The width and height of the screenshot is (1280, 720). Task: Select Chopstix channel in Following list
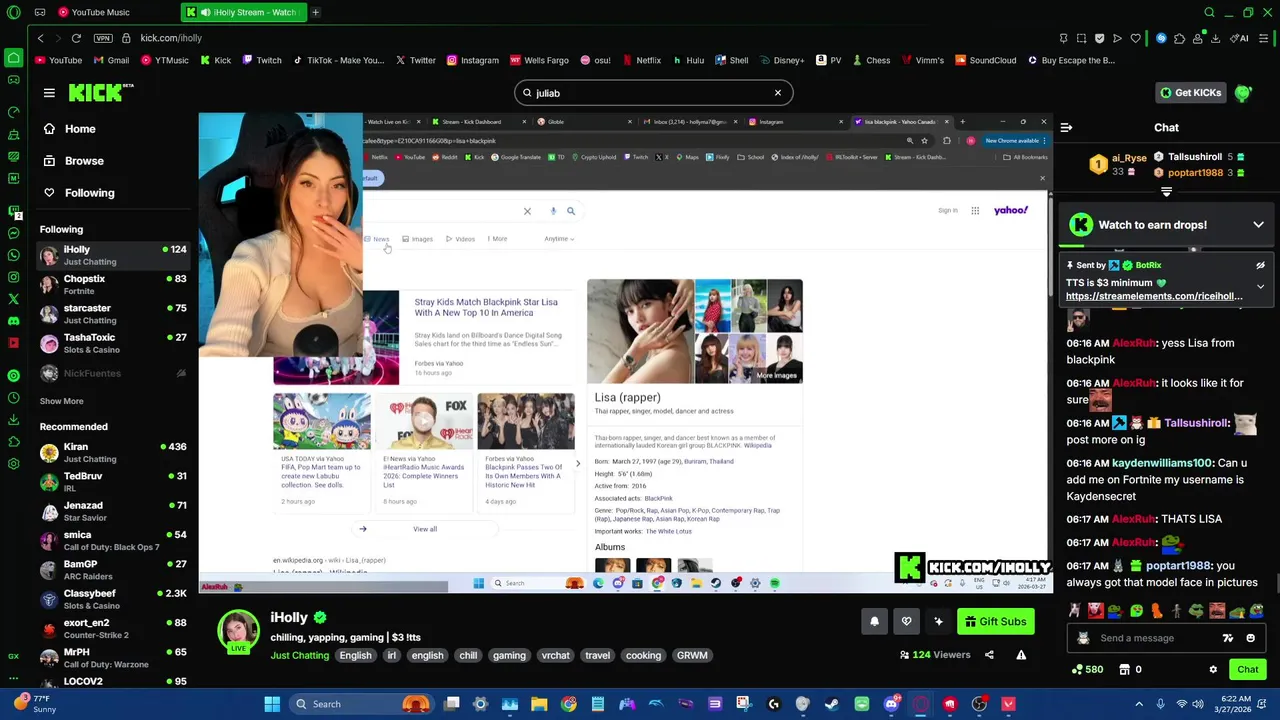pyautogui.click(x=112, y=285)
